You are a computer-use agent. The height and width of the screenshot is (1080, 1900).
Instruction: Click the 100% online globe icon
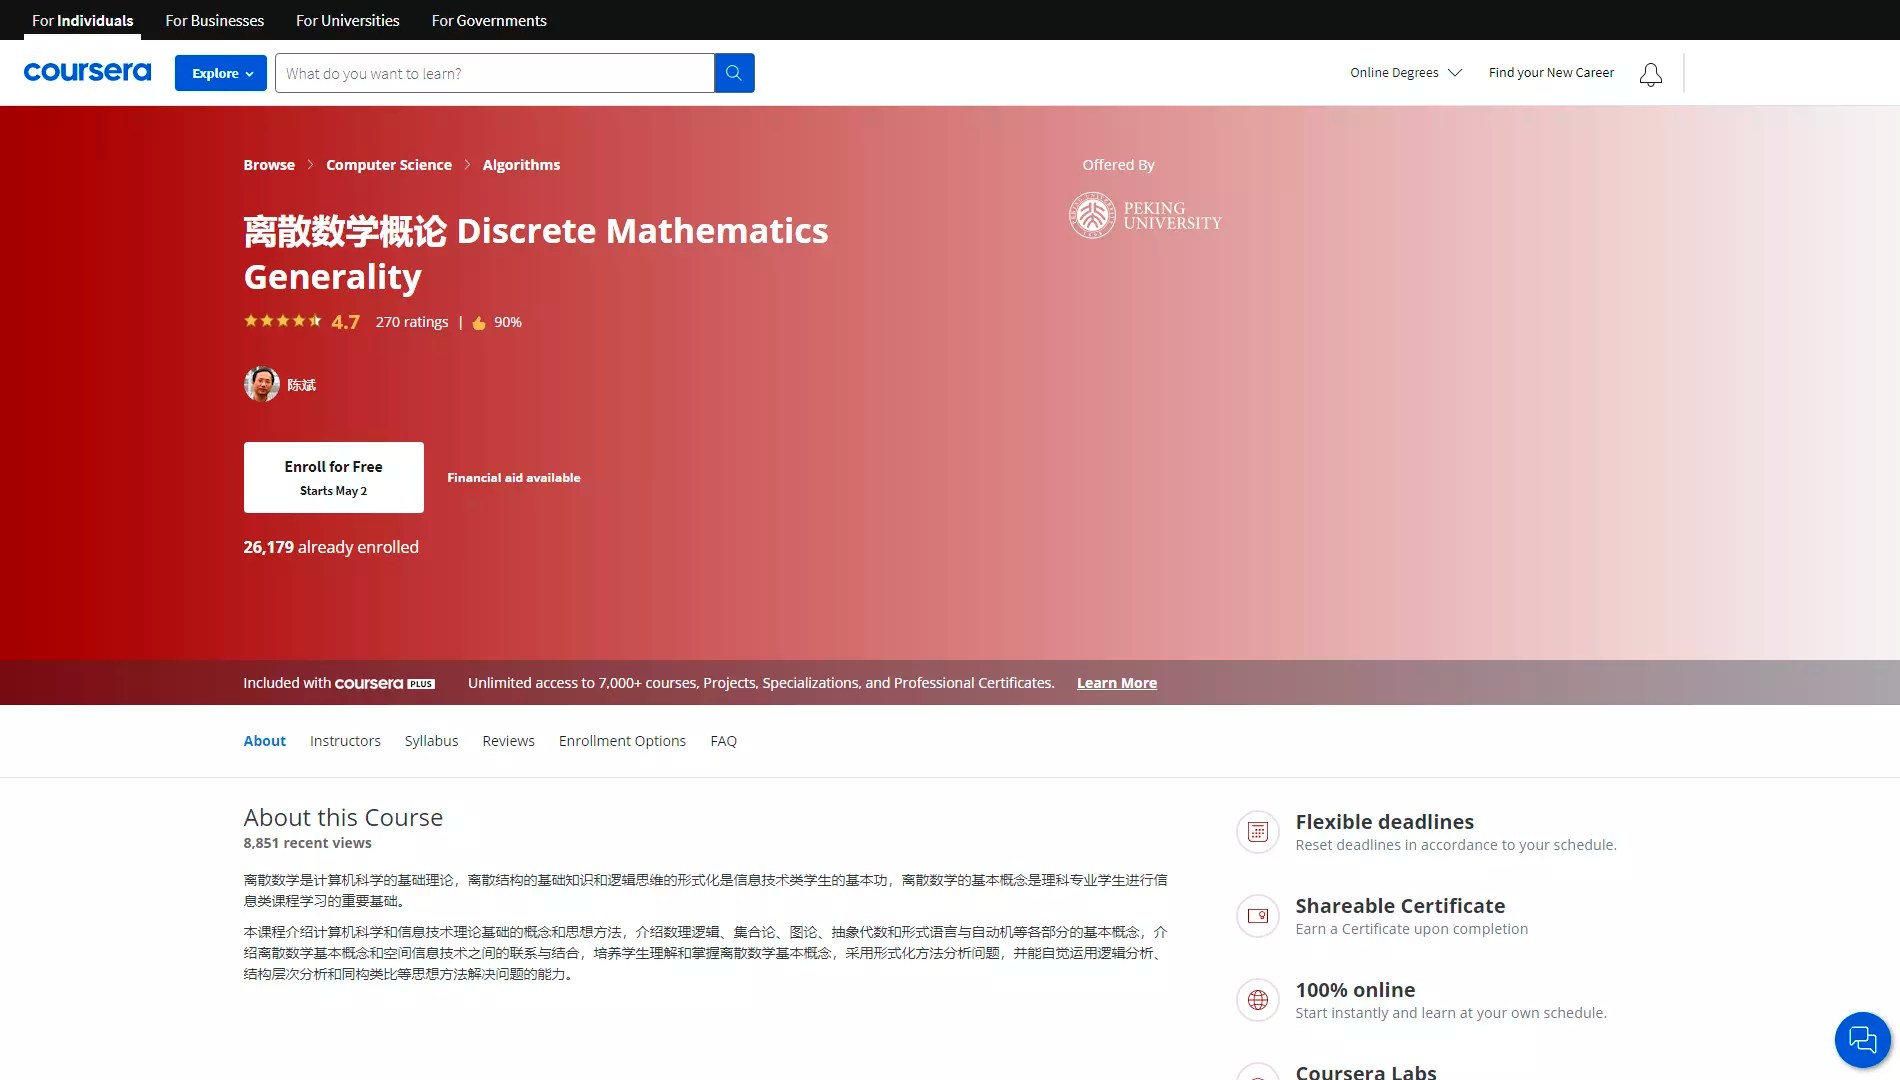click(1257, 1000)
